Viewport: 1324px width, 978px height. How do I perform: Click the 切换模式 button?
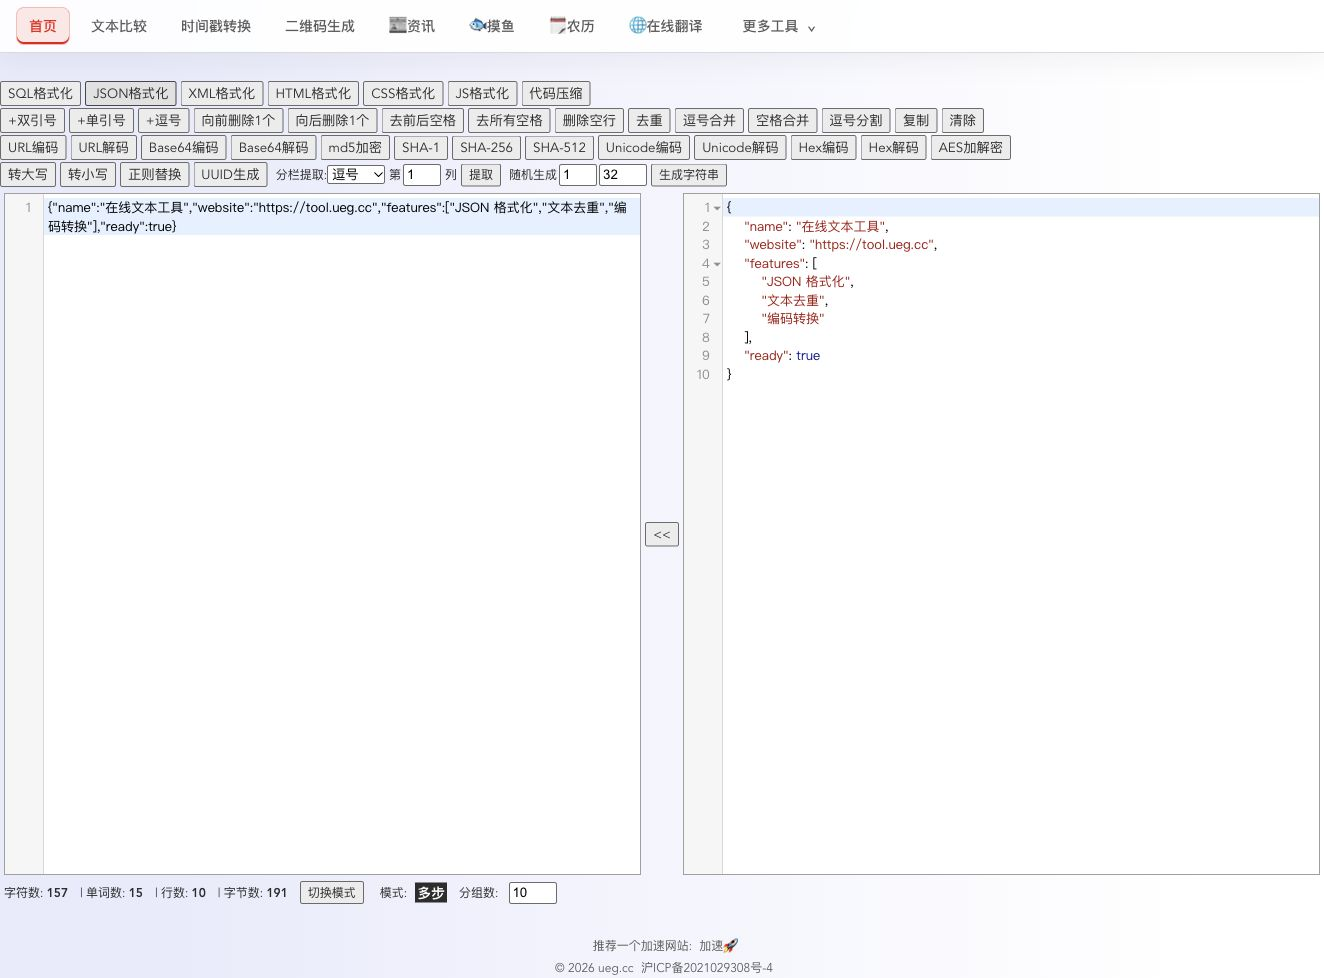click(332, 892)
